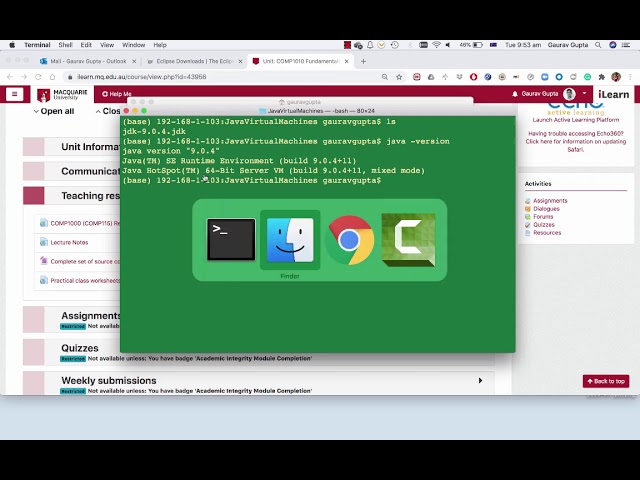This screenshot has width=640, height=480.
Task: Go back in Chrome
Action: [x=10, y=77]
